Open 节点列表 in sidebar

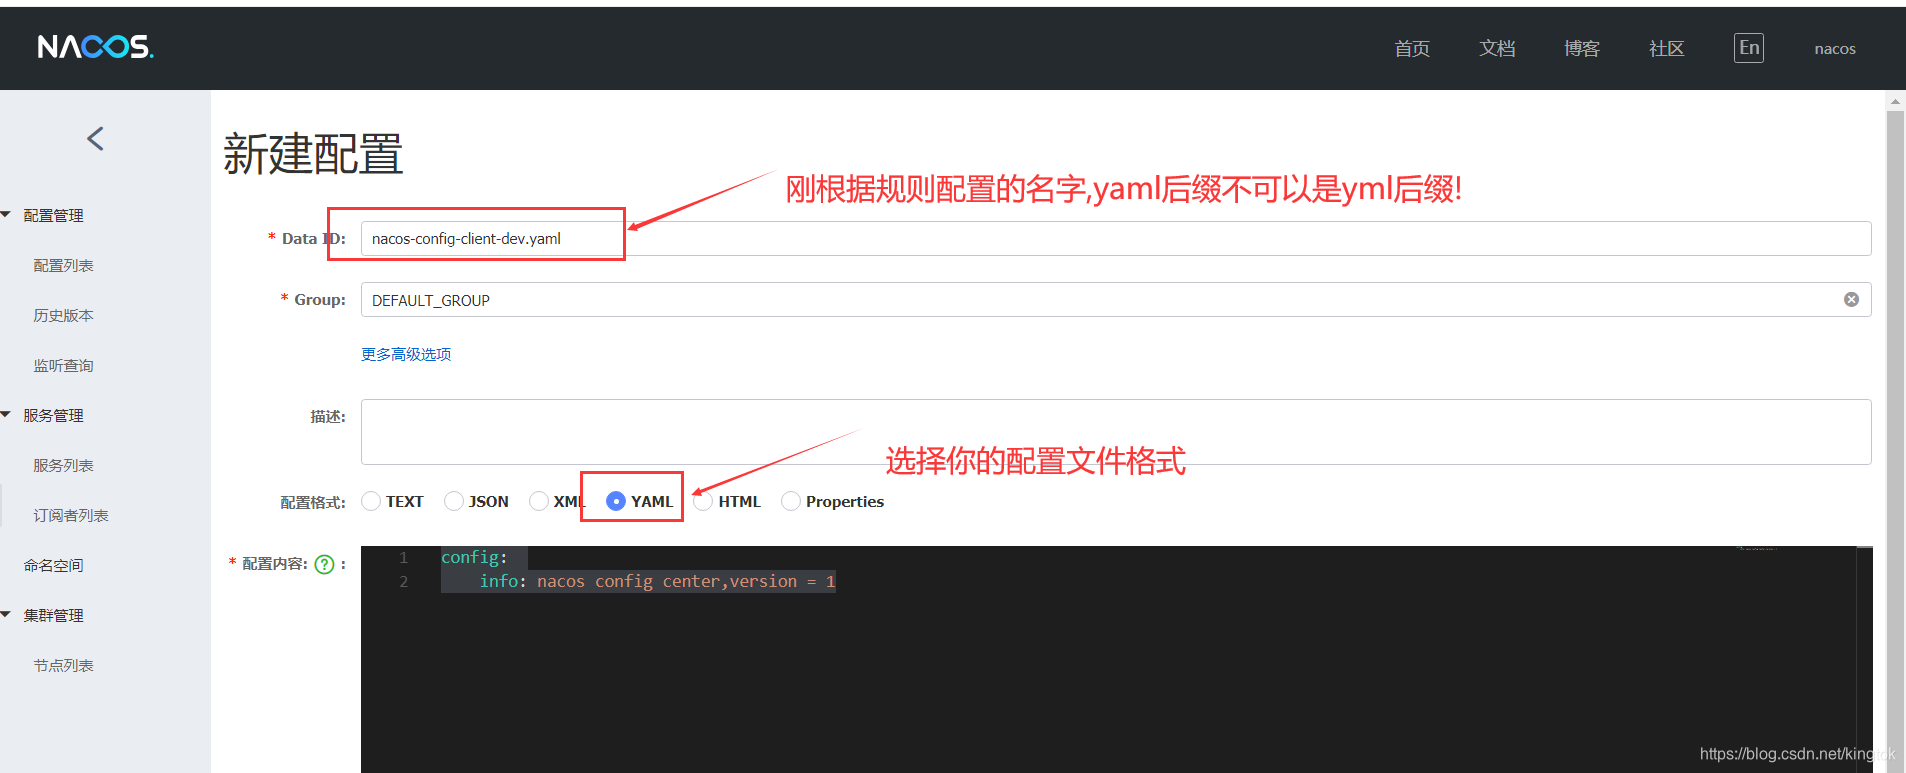pyautogui.click(x=63, y=665)
